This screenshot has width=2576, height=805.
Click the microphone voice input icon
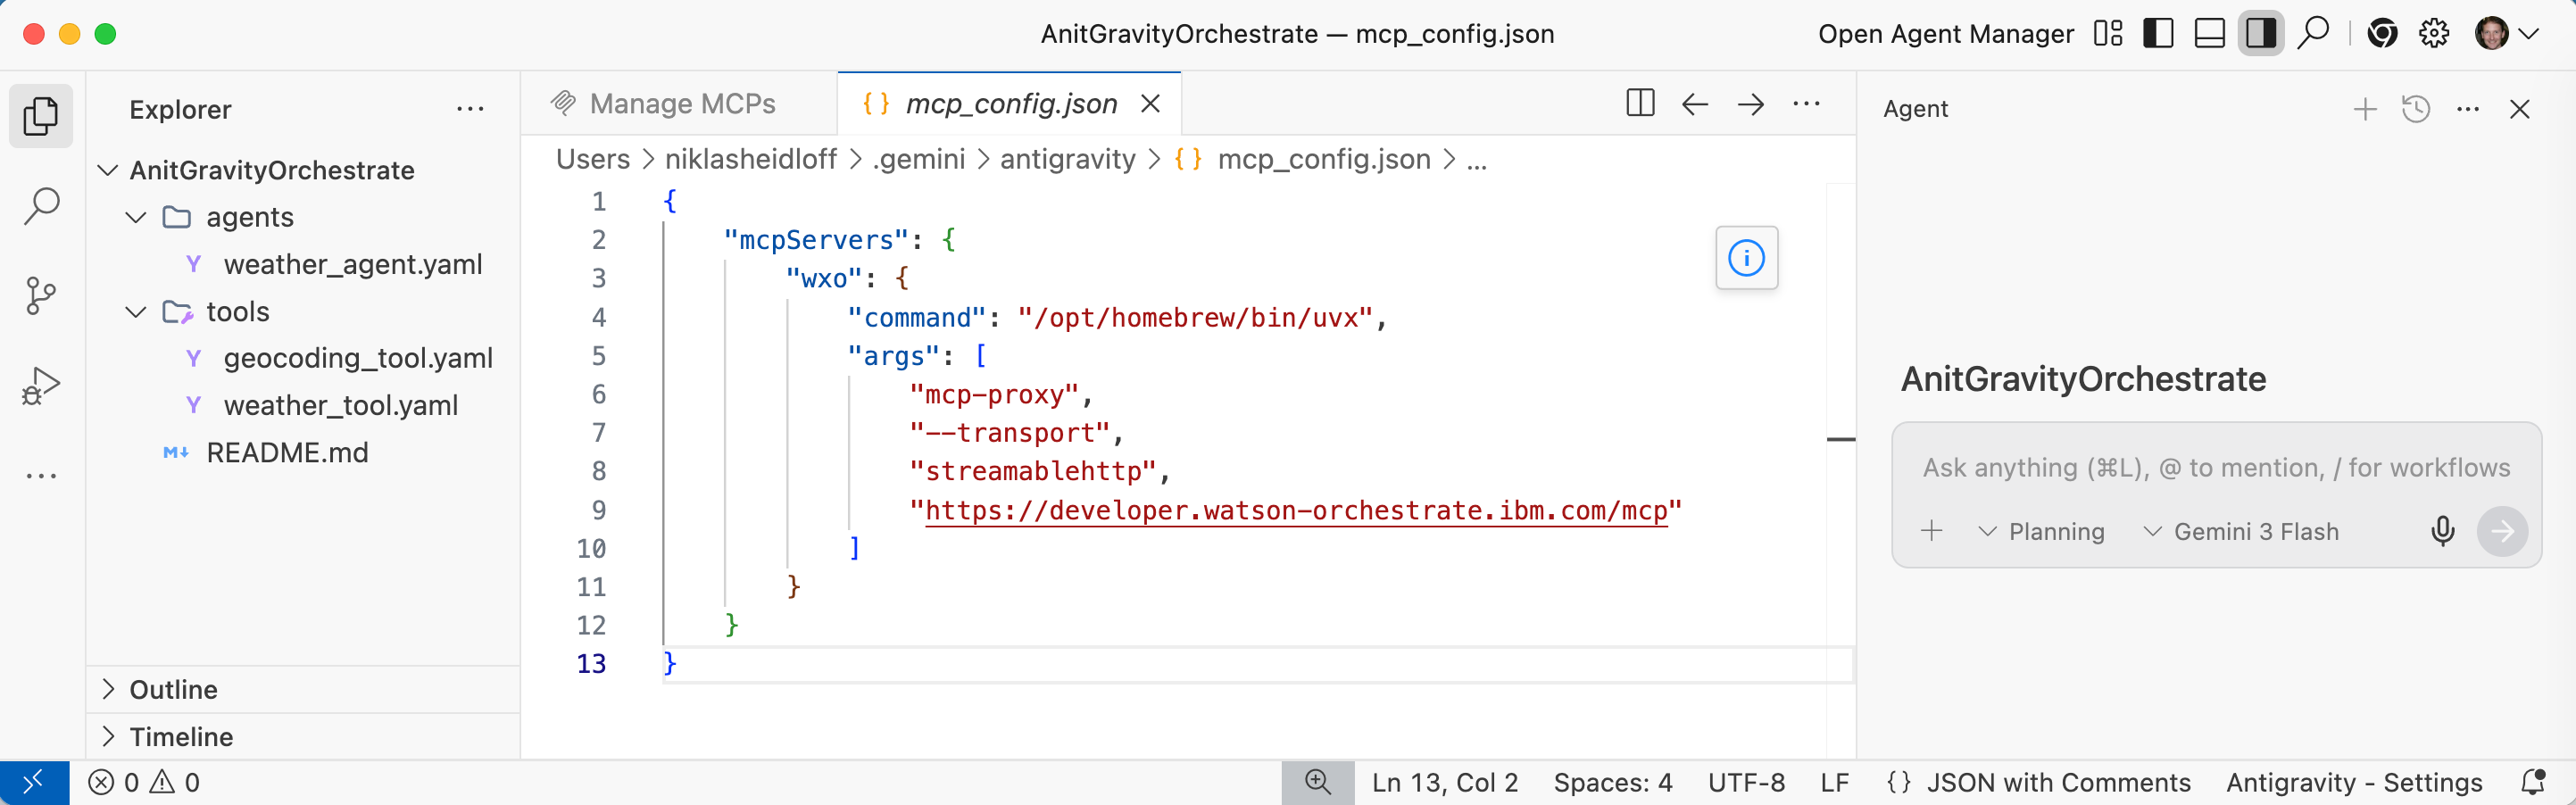[x=2442, y=531]
